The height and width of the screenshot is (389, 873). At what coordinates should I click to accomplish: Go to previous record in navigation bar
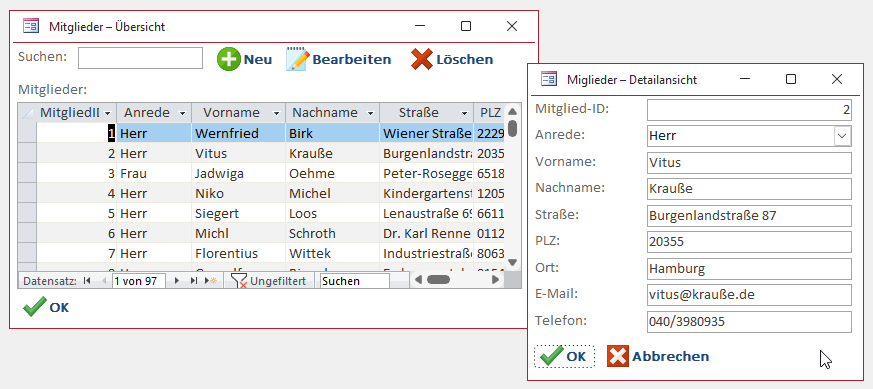(103, 281)
